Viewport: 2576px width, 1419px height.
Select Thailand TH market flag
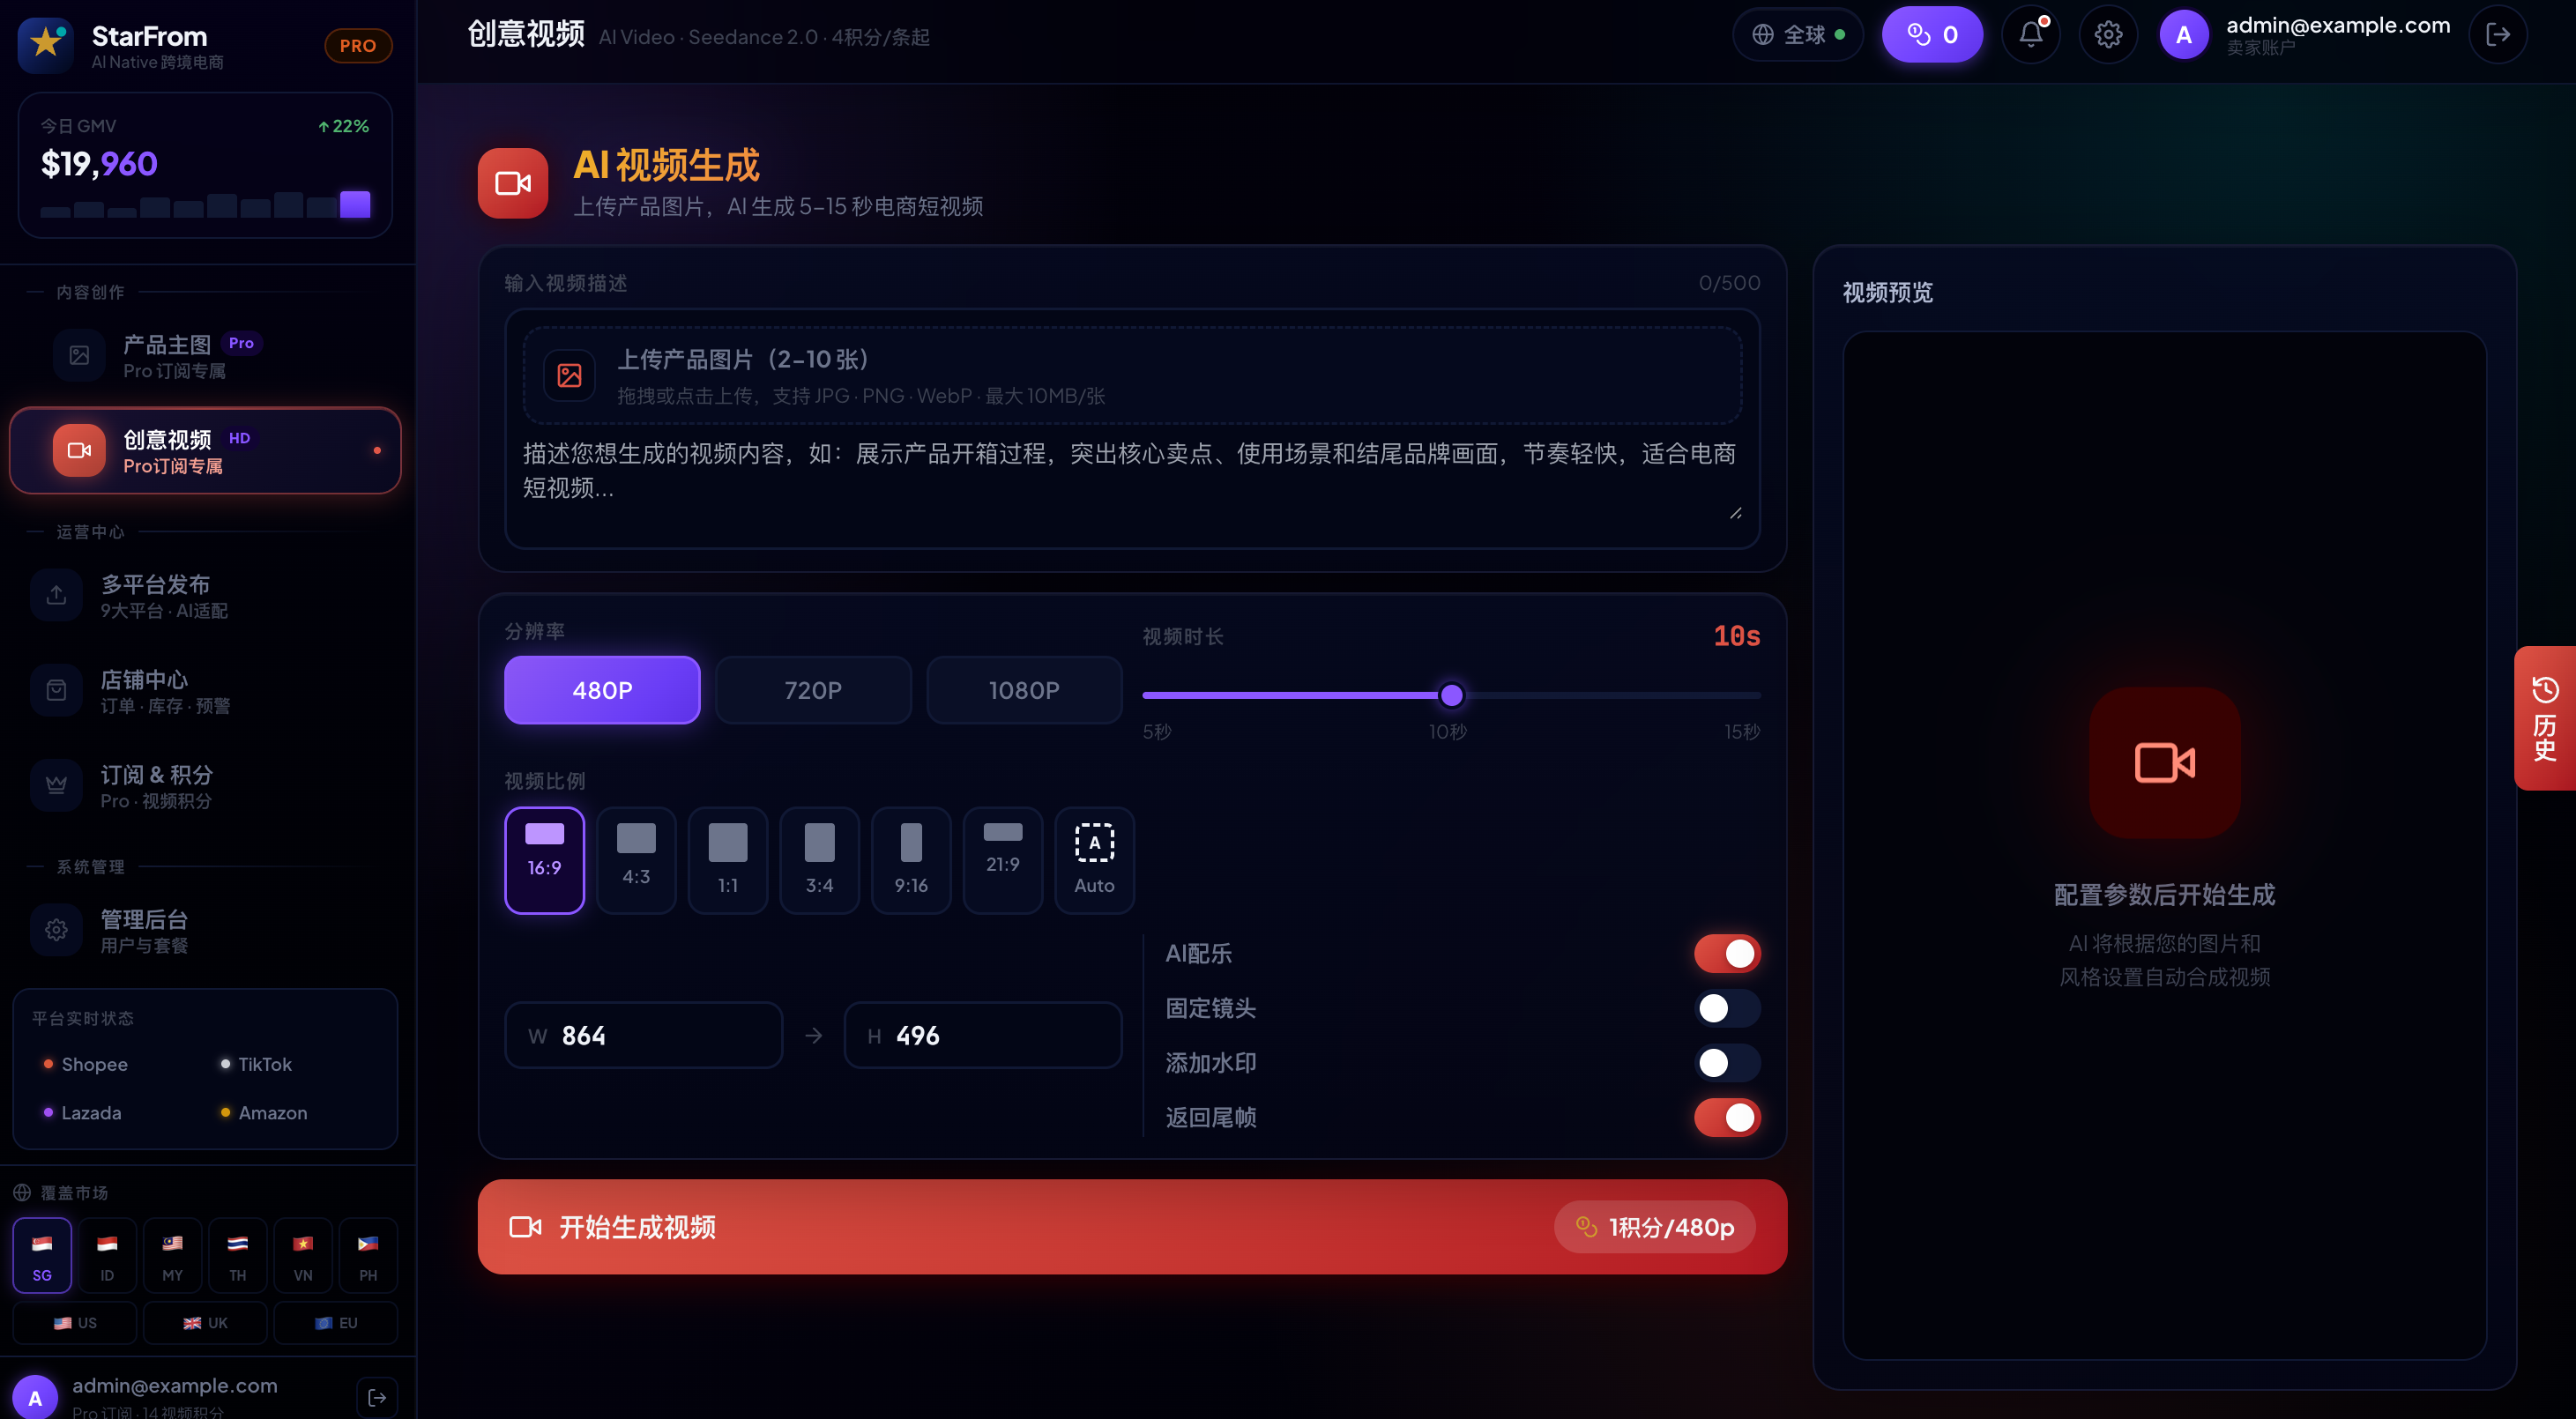click(x=237, y=1255)
